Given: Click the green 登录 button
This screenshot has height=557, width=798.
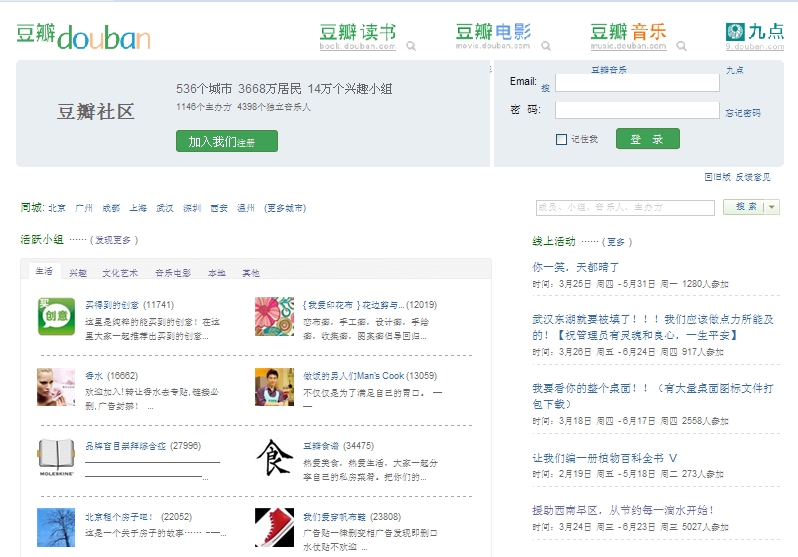Looking at the screenshot, I should click(x=648, y=138).
